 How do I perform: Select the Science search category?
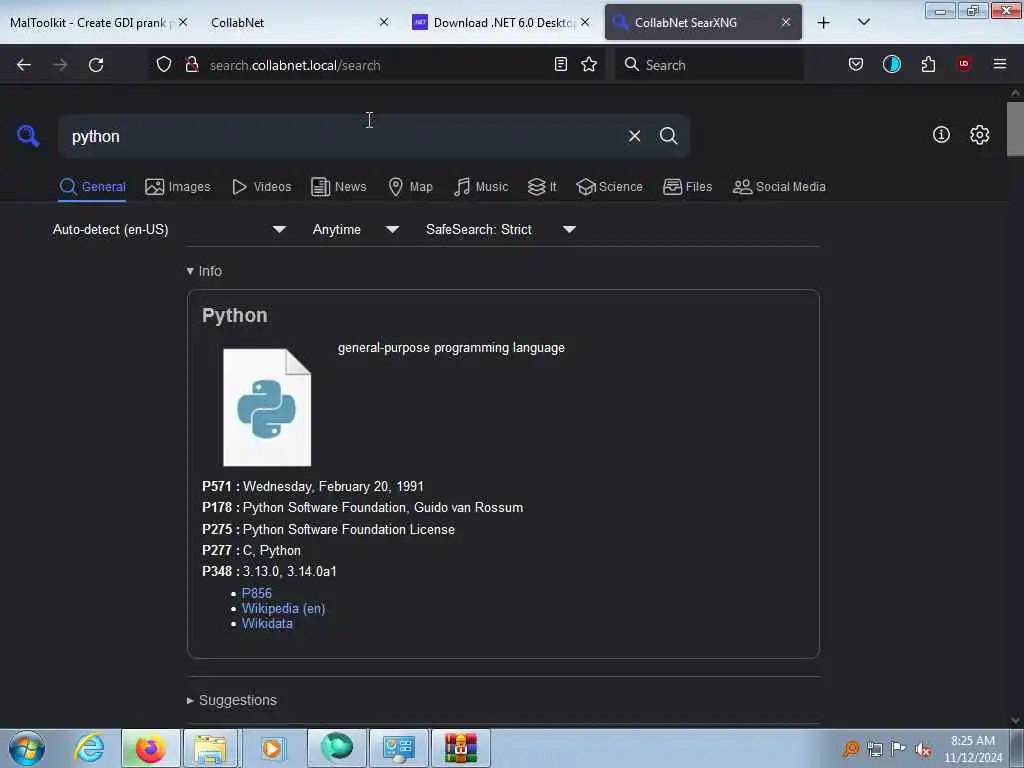click(x=609, y=187)
